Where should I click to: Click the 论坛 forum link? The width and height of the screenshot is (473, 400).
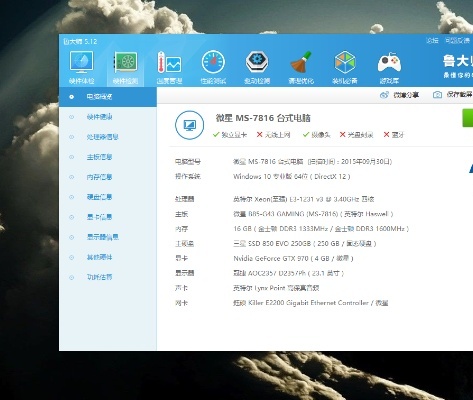[432, 41]
